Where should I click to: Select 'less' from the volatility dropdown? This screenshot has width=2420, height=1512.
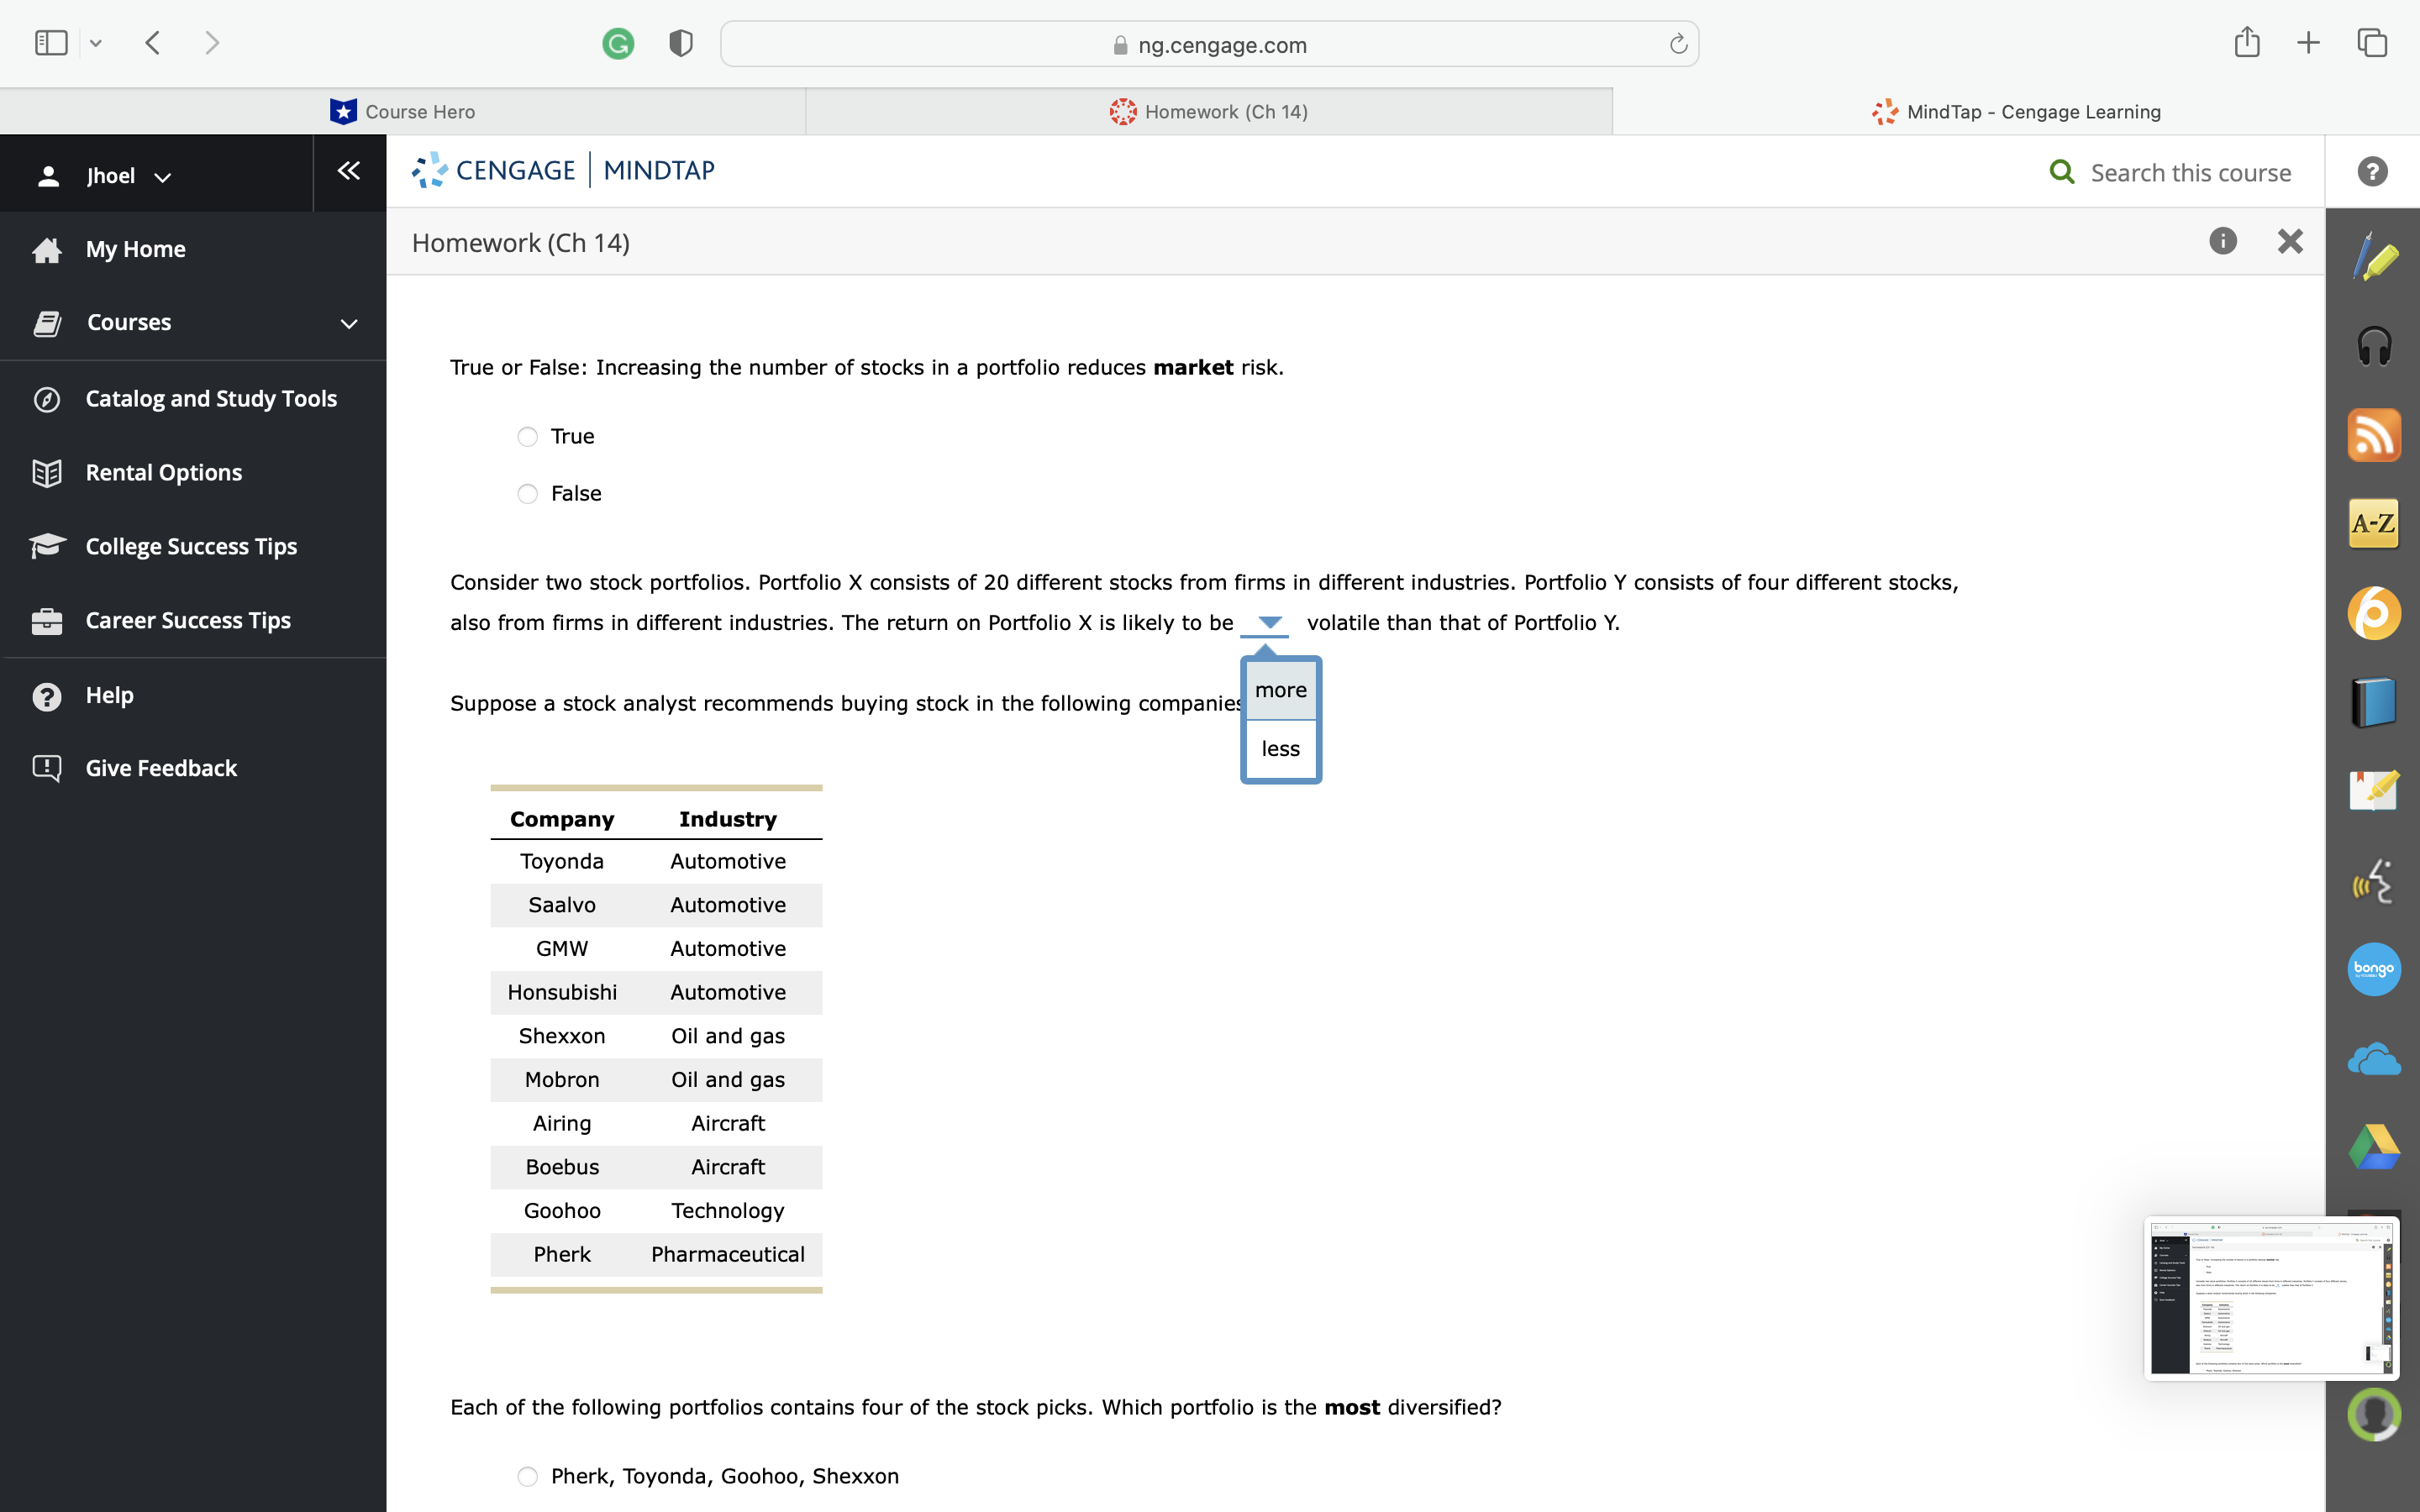1281,748
